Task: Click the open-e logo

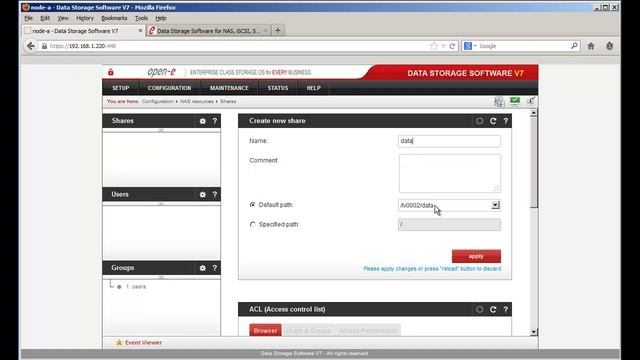Action: 162,72
